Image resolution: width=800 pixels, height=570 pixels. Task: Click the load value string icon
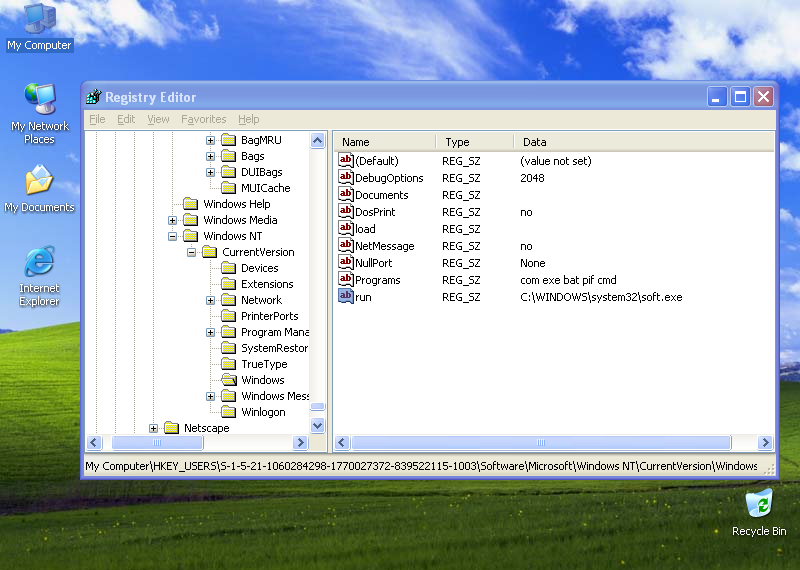pos(346,228)
